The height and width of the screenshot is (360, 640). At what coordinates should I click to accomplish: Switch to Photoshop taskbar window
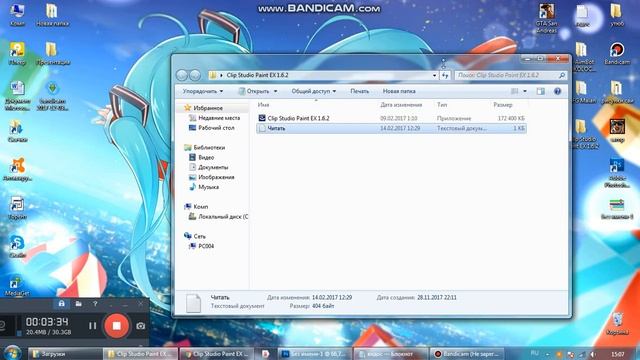315,354
